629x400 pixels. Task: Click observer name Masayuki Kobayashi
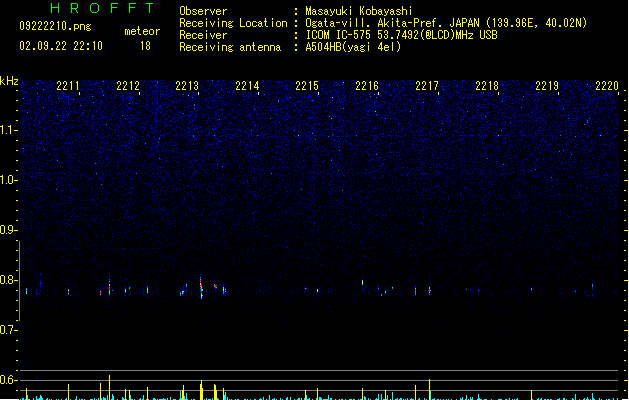[x=359, y=11]
